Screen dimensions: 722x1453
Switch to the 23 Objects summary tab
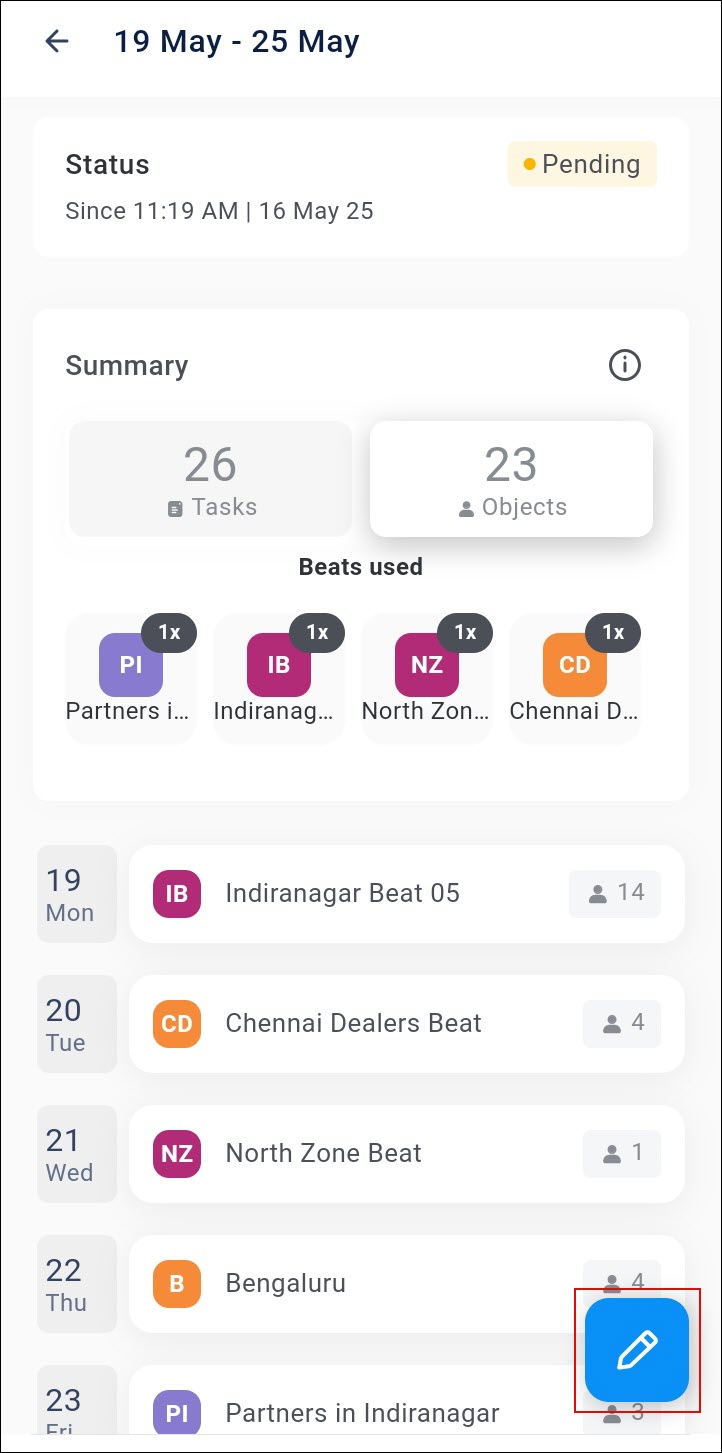tap(511, 479)
